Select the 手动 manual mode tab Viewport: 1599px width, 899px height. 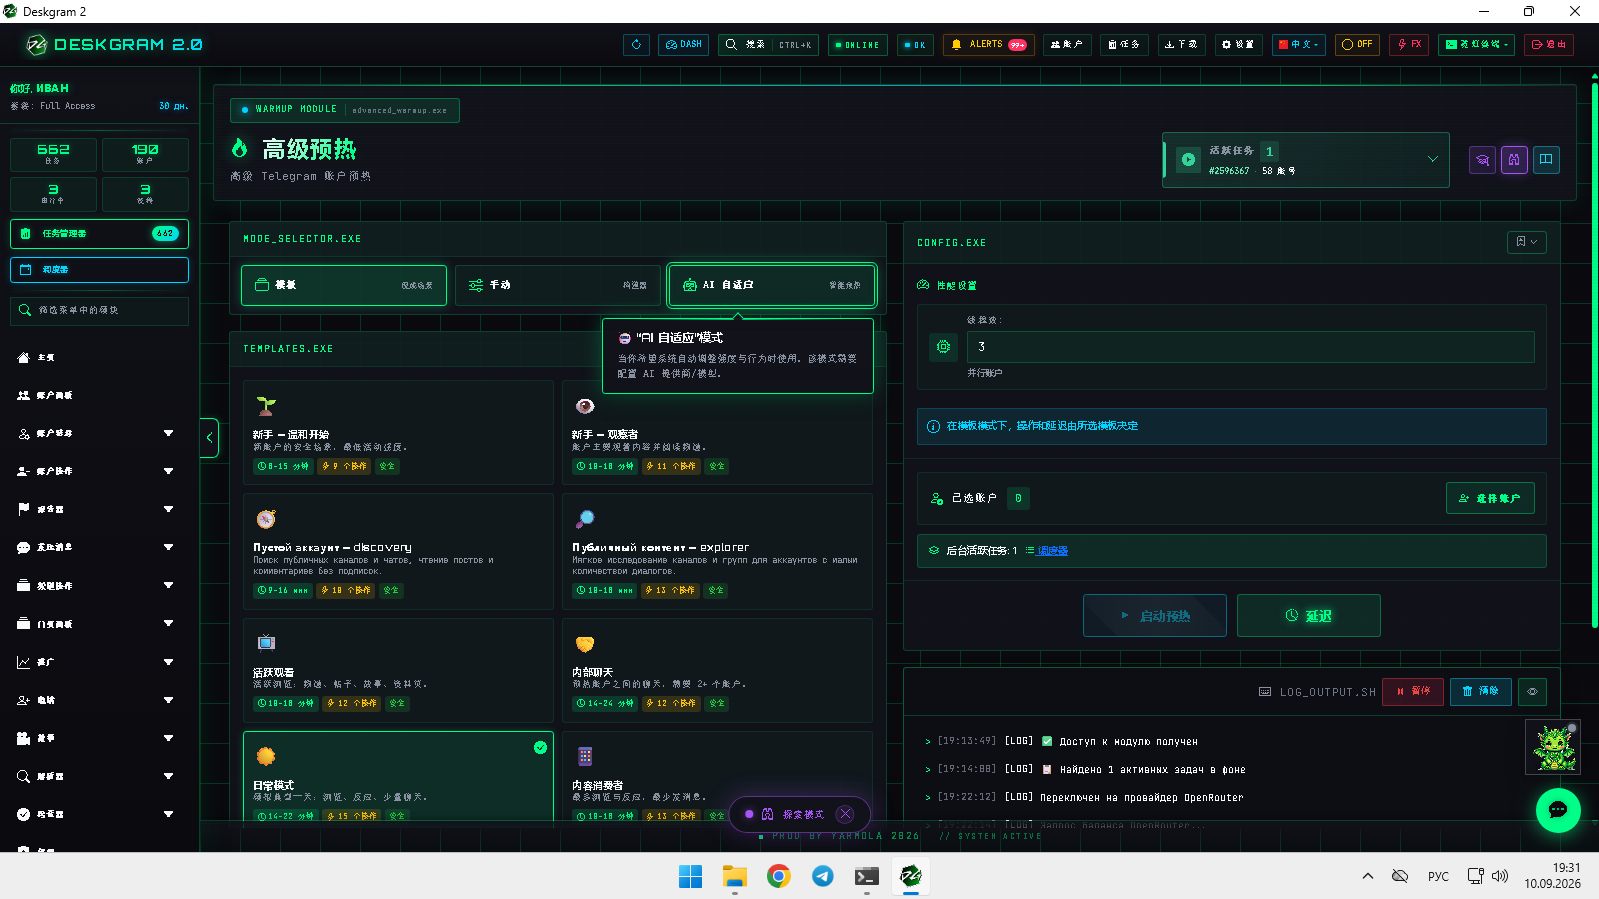(557, 285)
